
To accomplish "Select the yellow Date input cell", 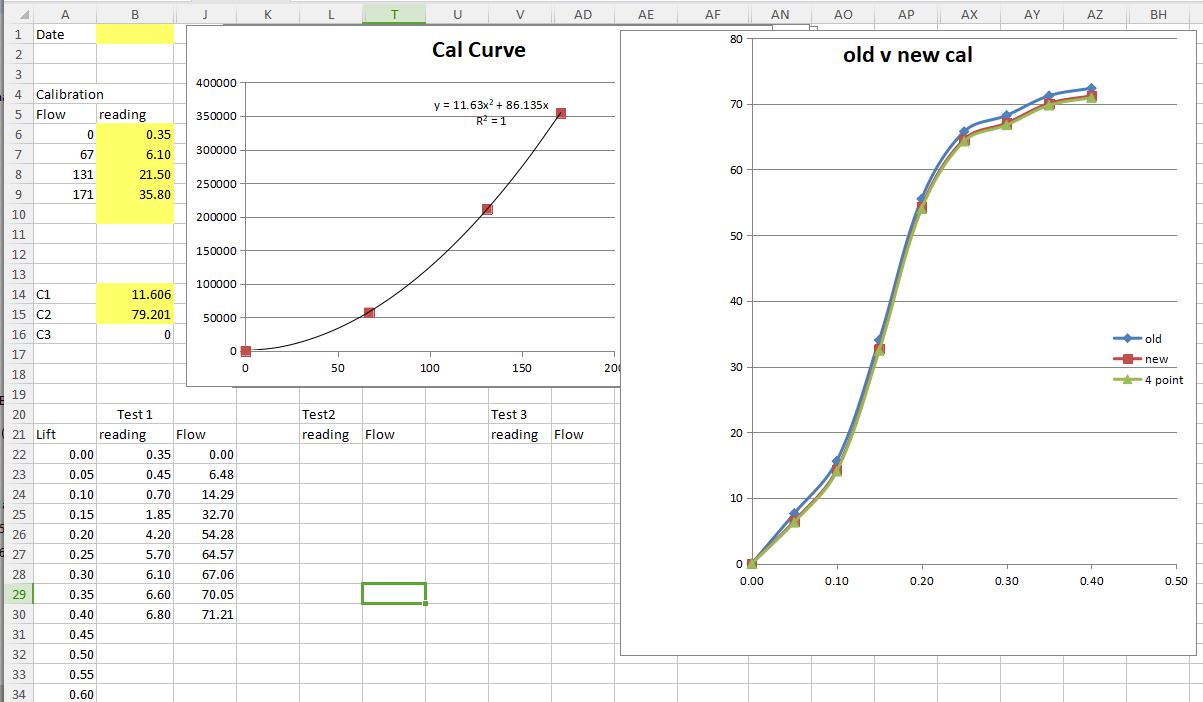I will coord(135,34).
